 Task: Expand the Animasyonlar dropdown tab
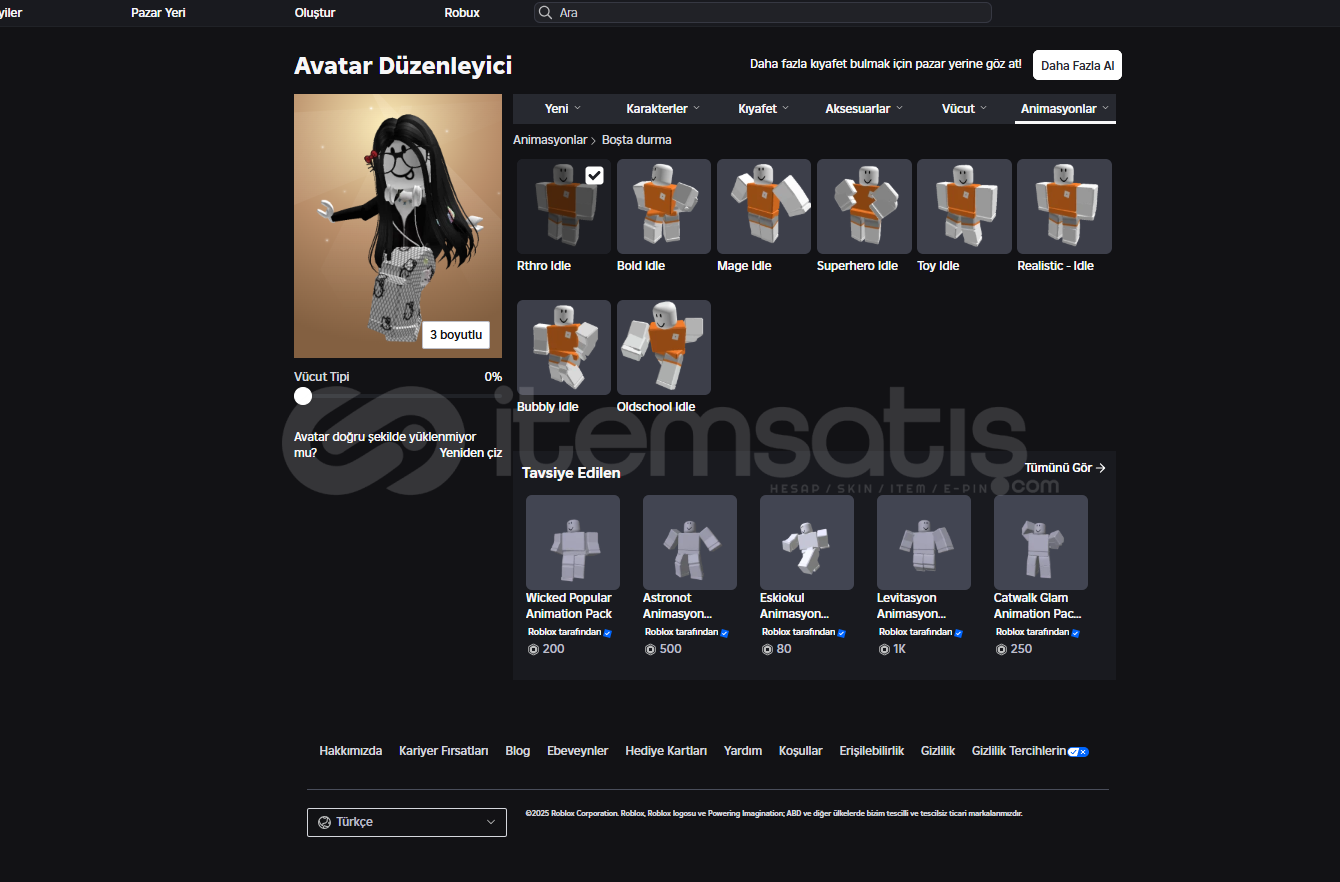[1065, 109]
